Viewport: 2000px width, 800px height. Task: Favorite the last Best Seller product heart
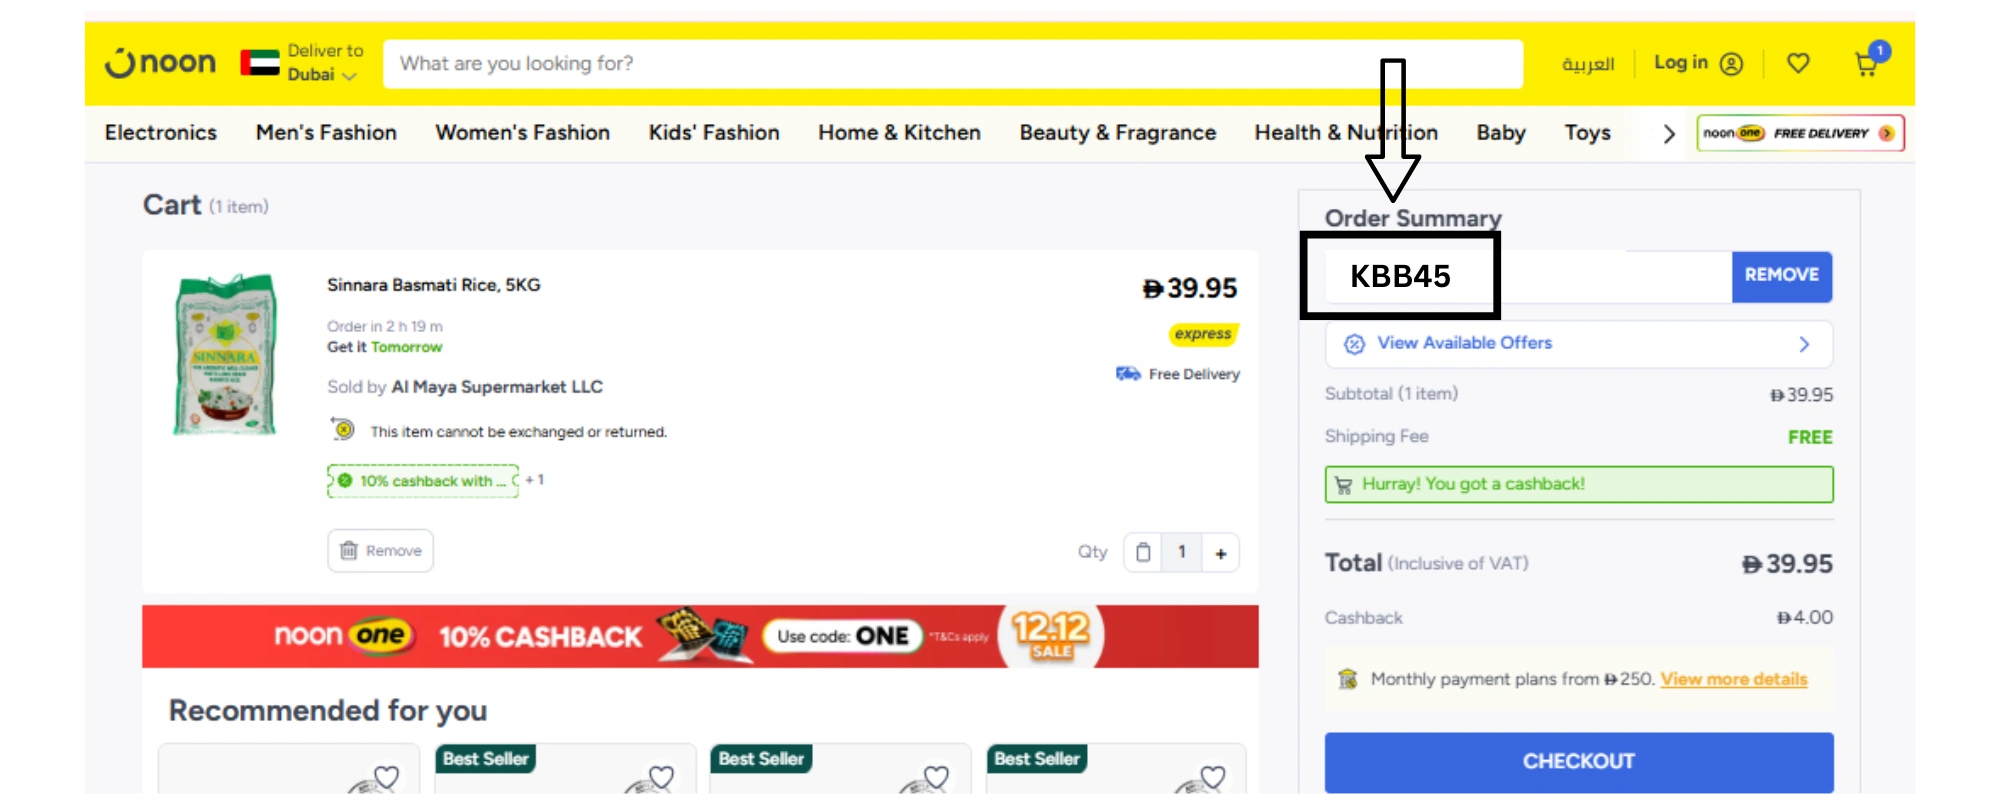coord(1212,776)
